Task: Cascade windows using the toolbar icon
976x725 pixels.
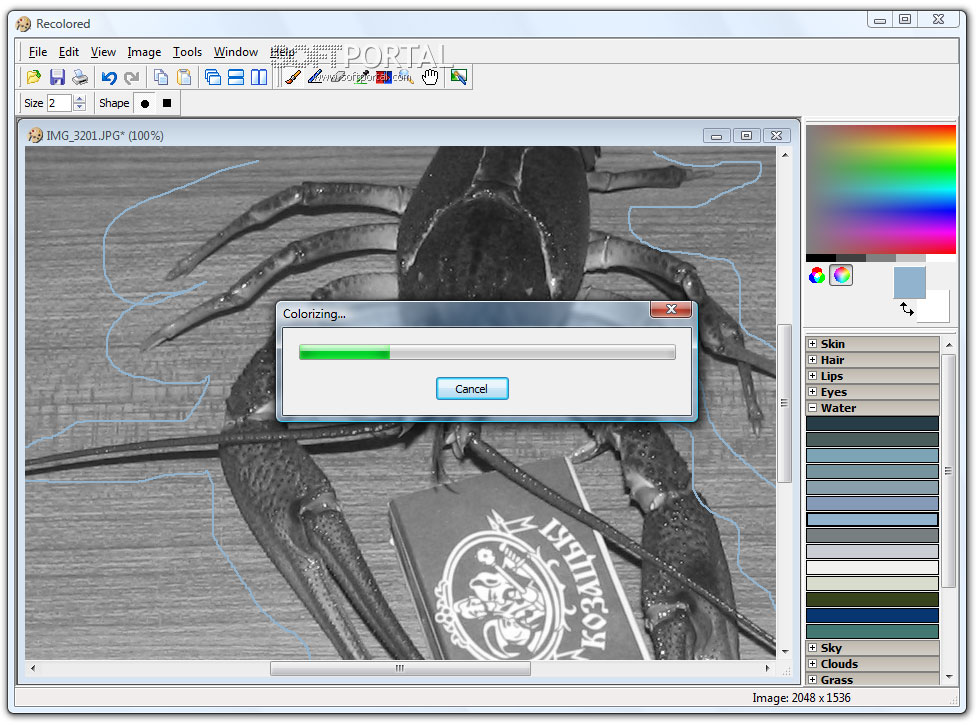Action: click(213, 77)
